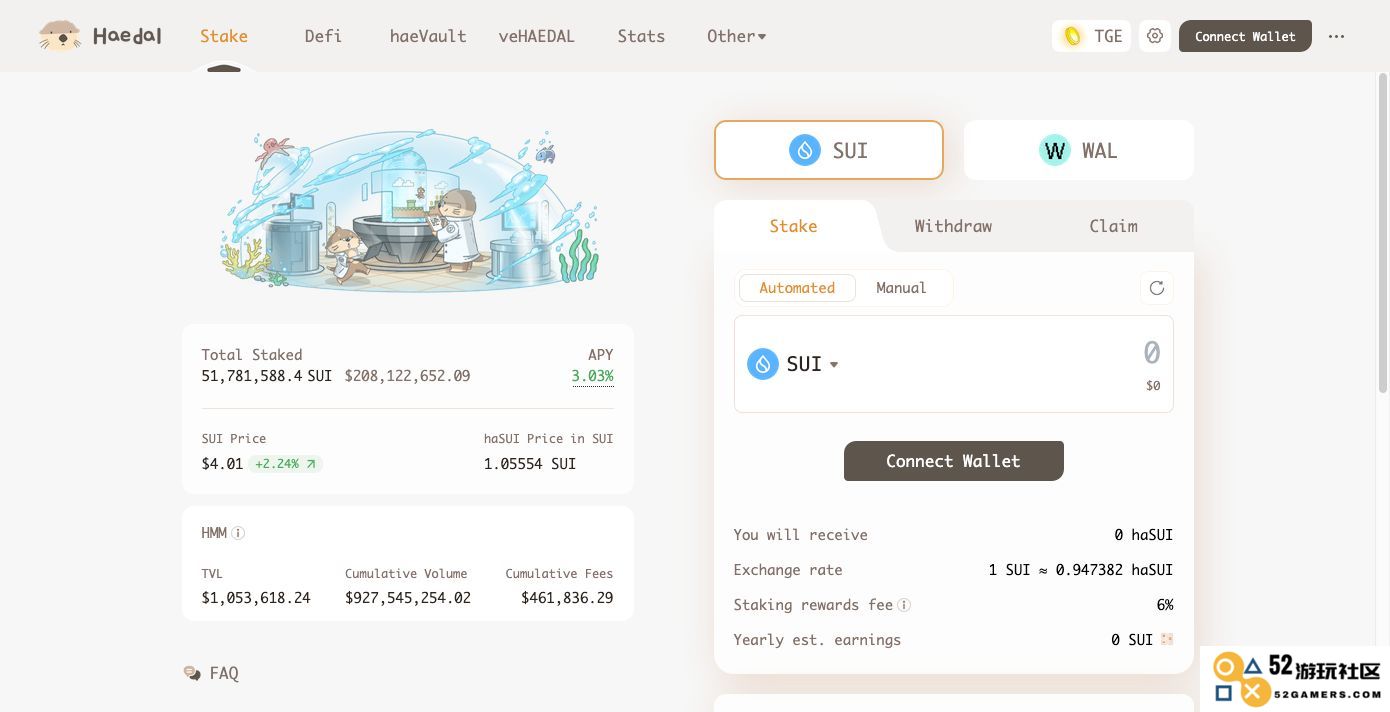This screenshot has height=712, width=1390.
Task: Expand the Other menu dropdown
Action: click(x=736, y=36)
